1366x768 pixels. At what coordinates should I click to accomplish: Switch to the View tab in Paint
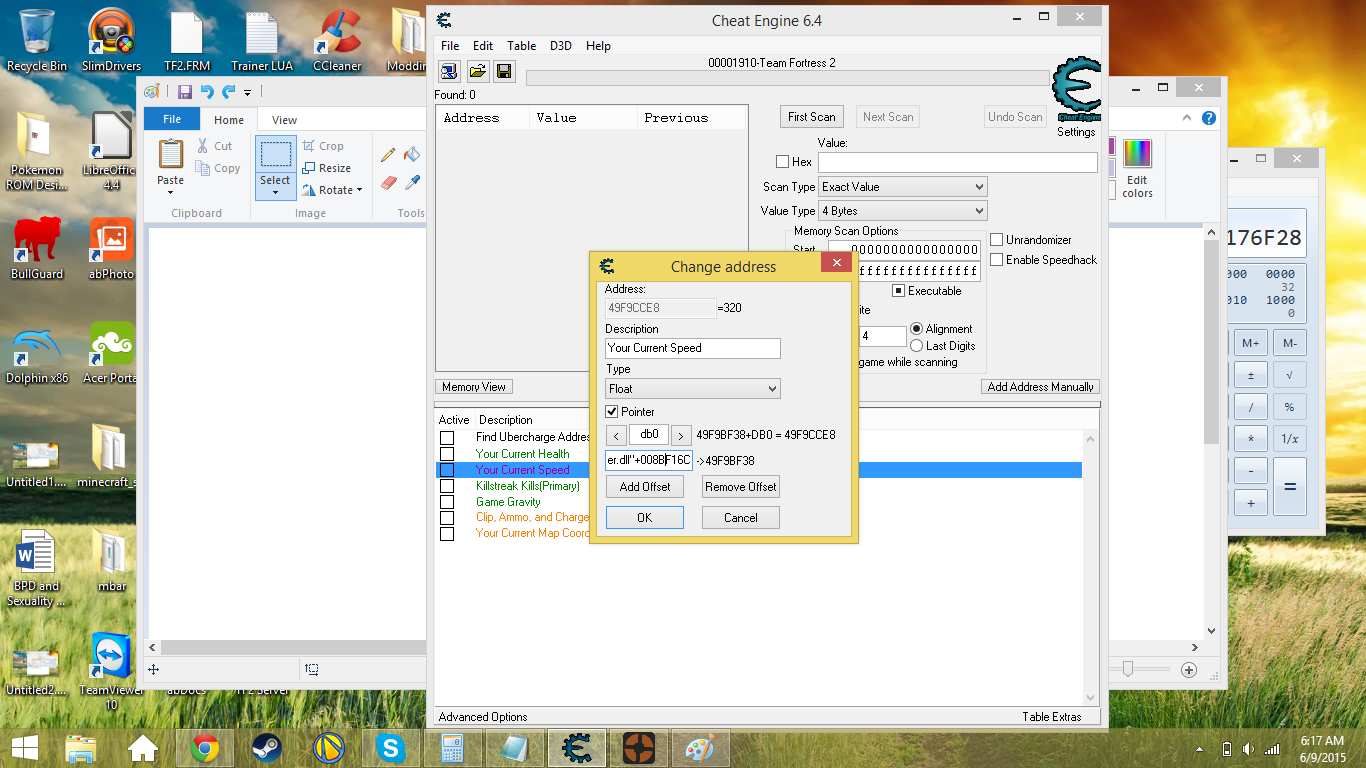tap(284, 120)
